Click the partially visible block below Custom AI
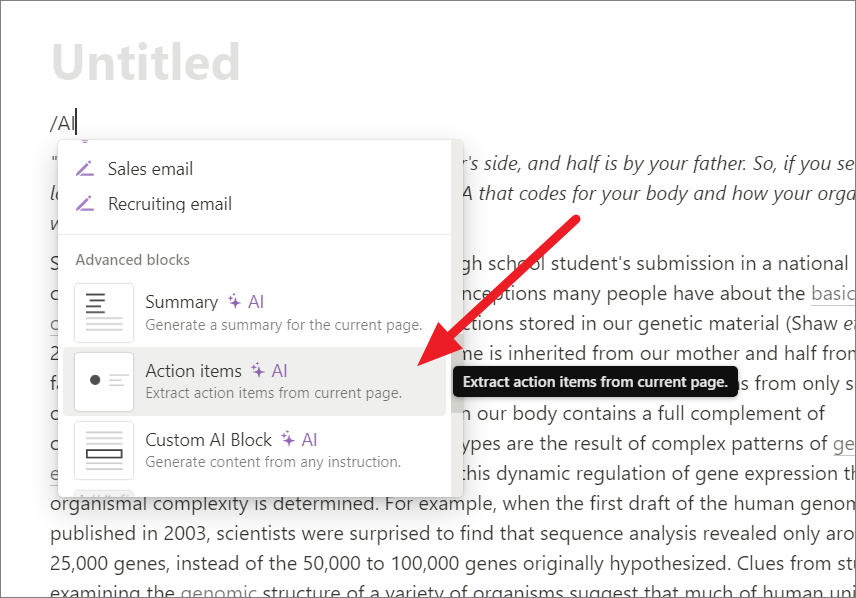The image size is (856, 598). 104,493
